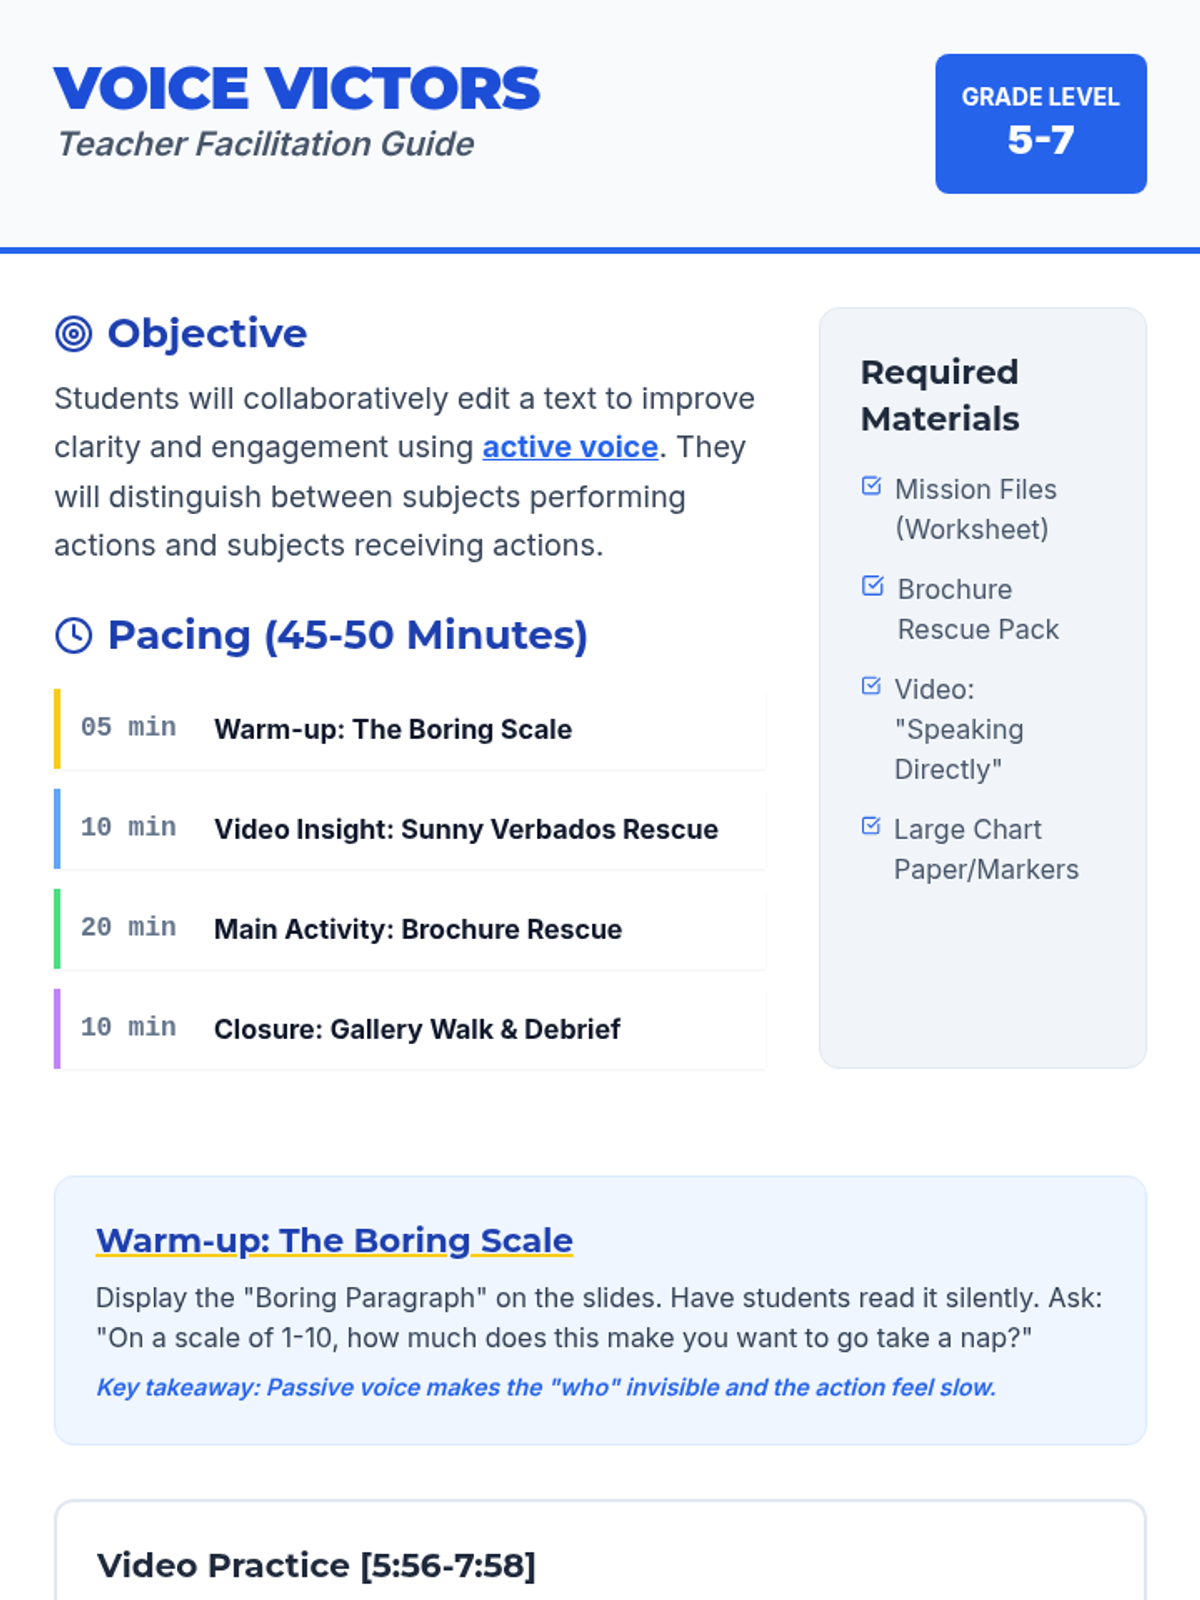This screenshot has width=1200, height=1600.
Task: Click the Video Practice [5:56-7:58] heading
Action: [x=316, y=1565]
